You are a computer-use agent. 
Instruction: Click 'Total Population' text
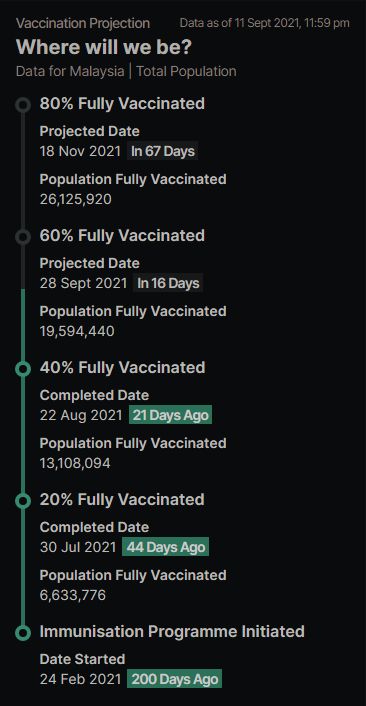coord(186,72)
